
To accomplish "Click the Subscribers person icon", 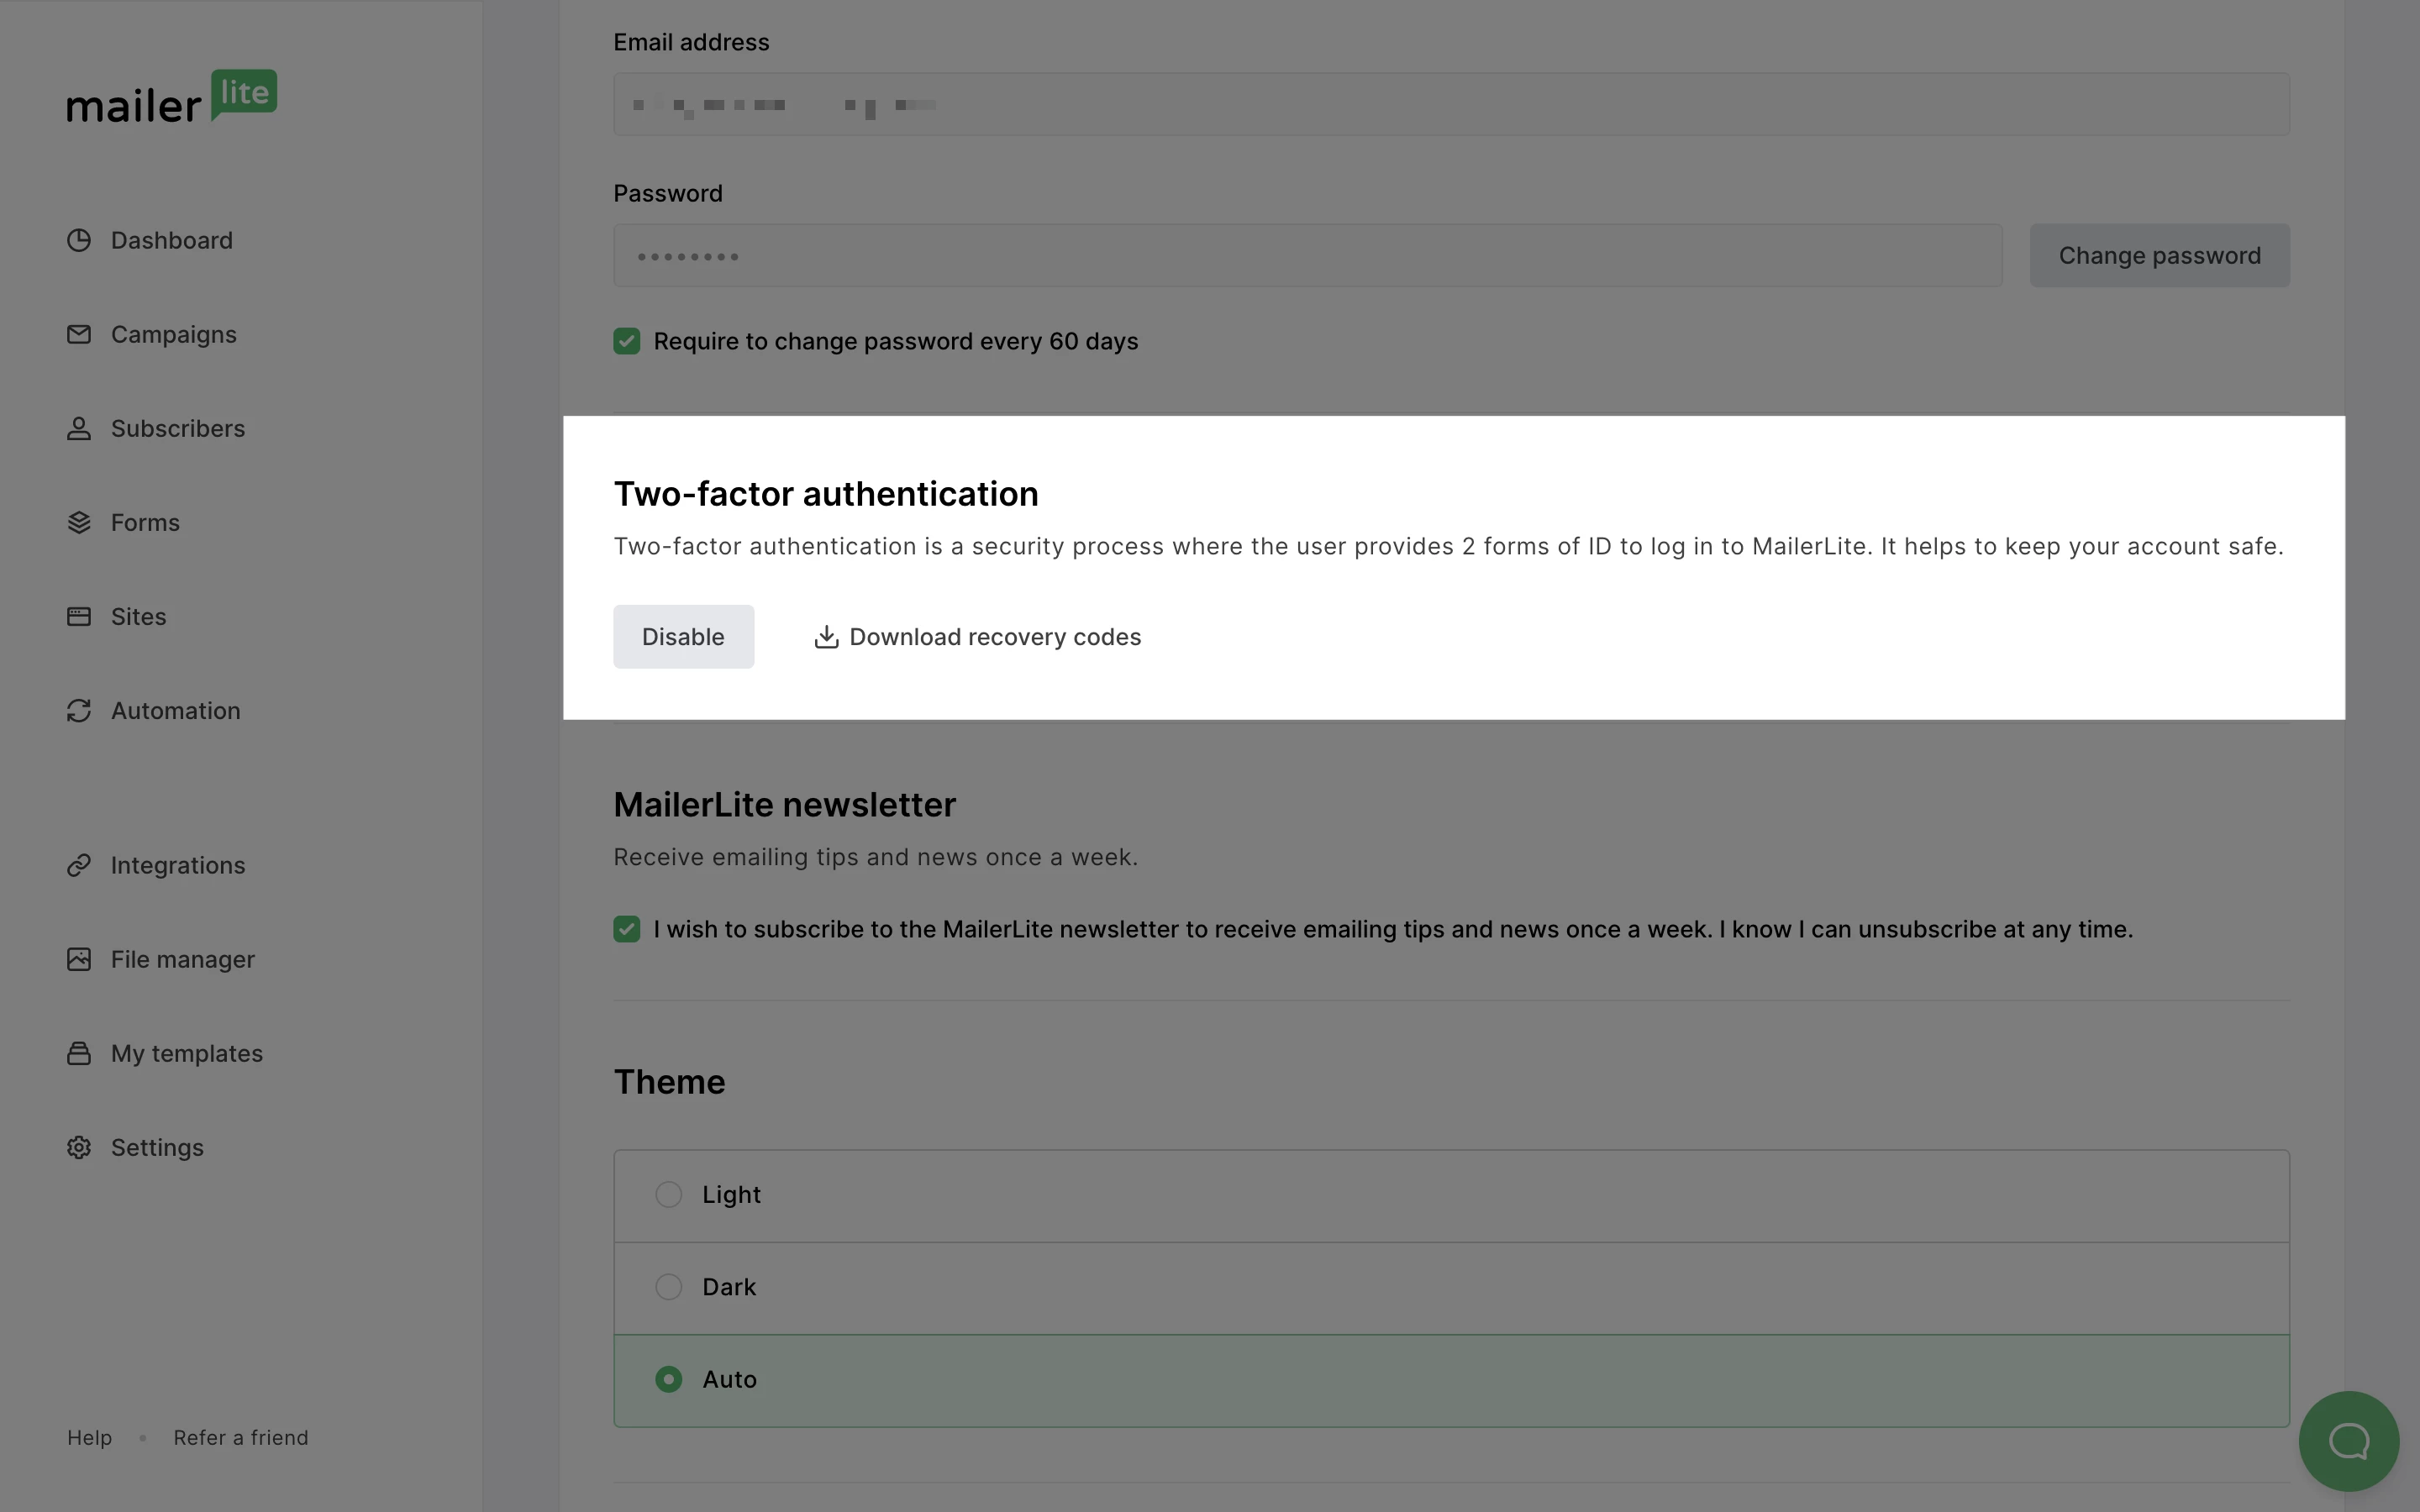I will 79,429.
